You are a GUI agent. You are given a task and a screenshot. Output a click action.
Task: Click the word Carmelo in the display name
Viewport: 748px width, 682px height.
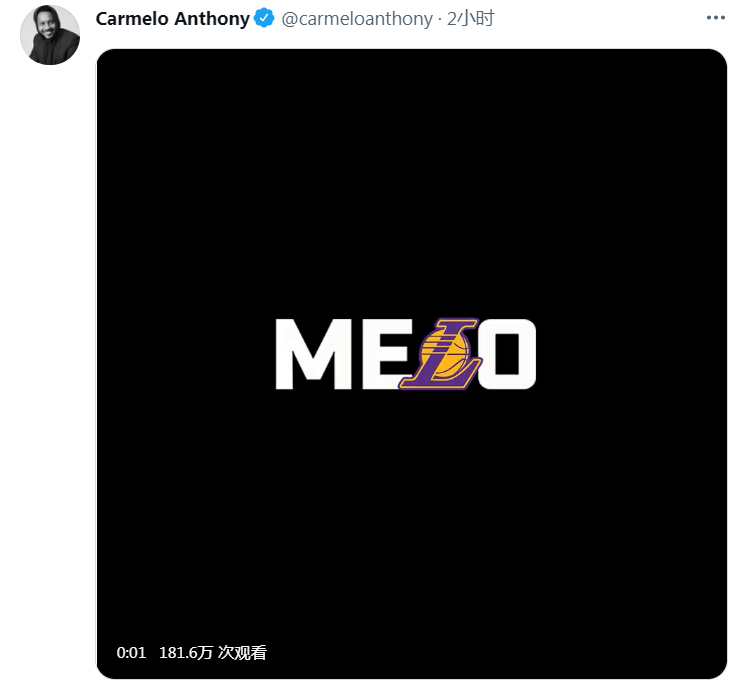pyautogui.click(x=132, y=19)
